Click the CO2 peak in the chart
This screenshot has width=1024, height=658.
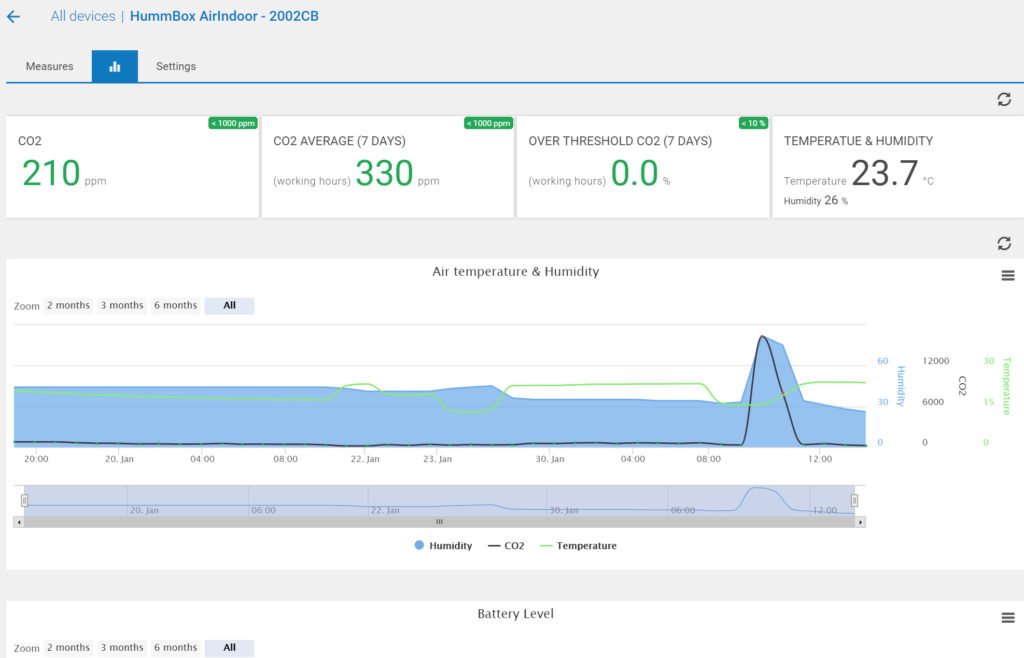[761, 337]
